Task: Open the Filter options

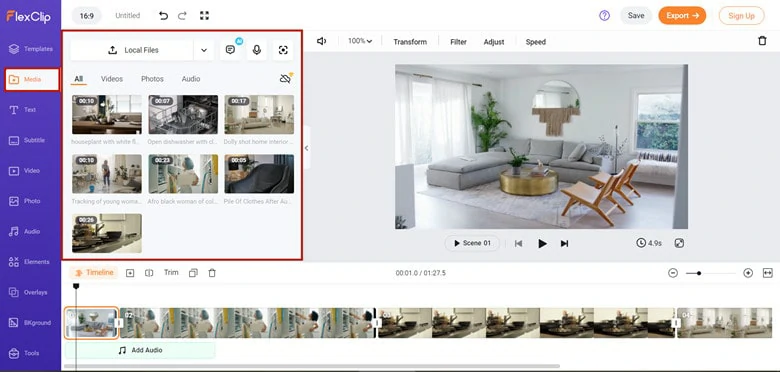Action: pos(458,42)
